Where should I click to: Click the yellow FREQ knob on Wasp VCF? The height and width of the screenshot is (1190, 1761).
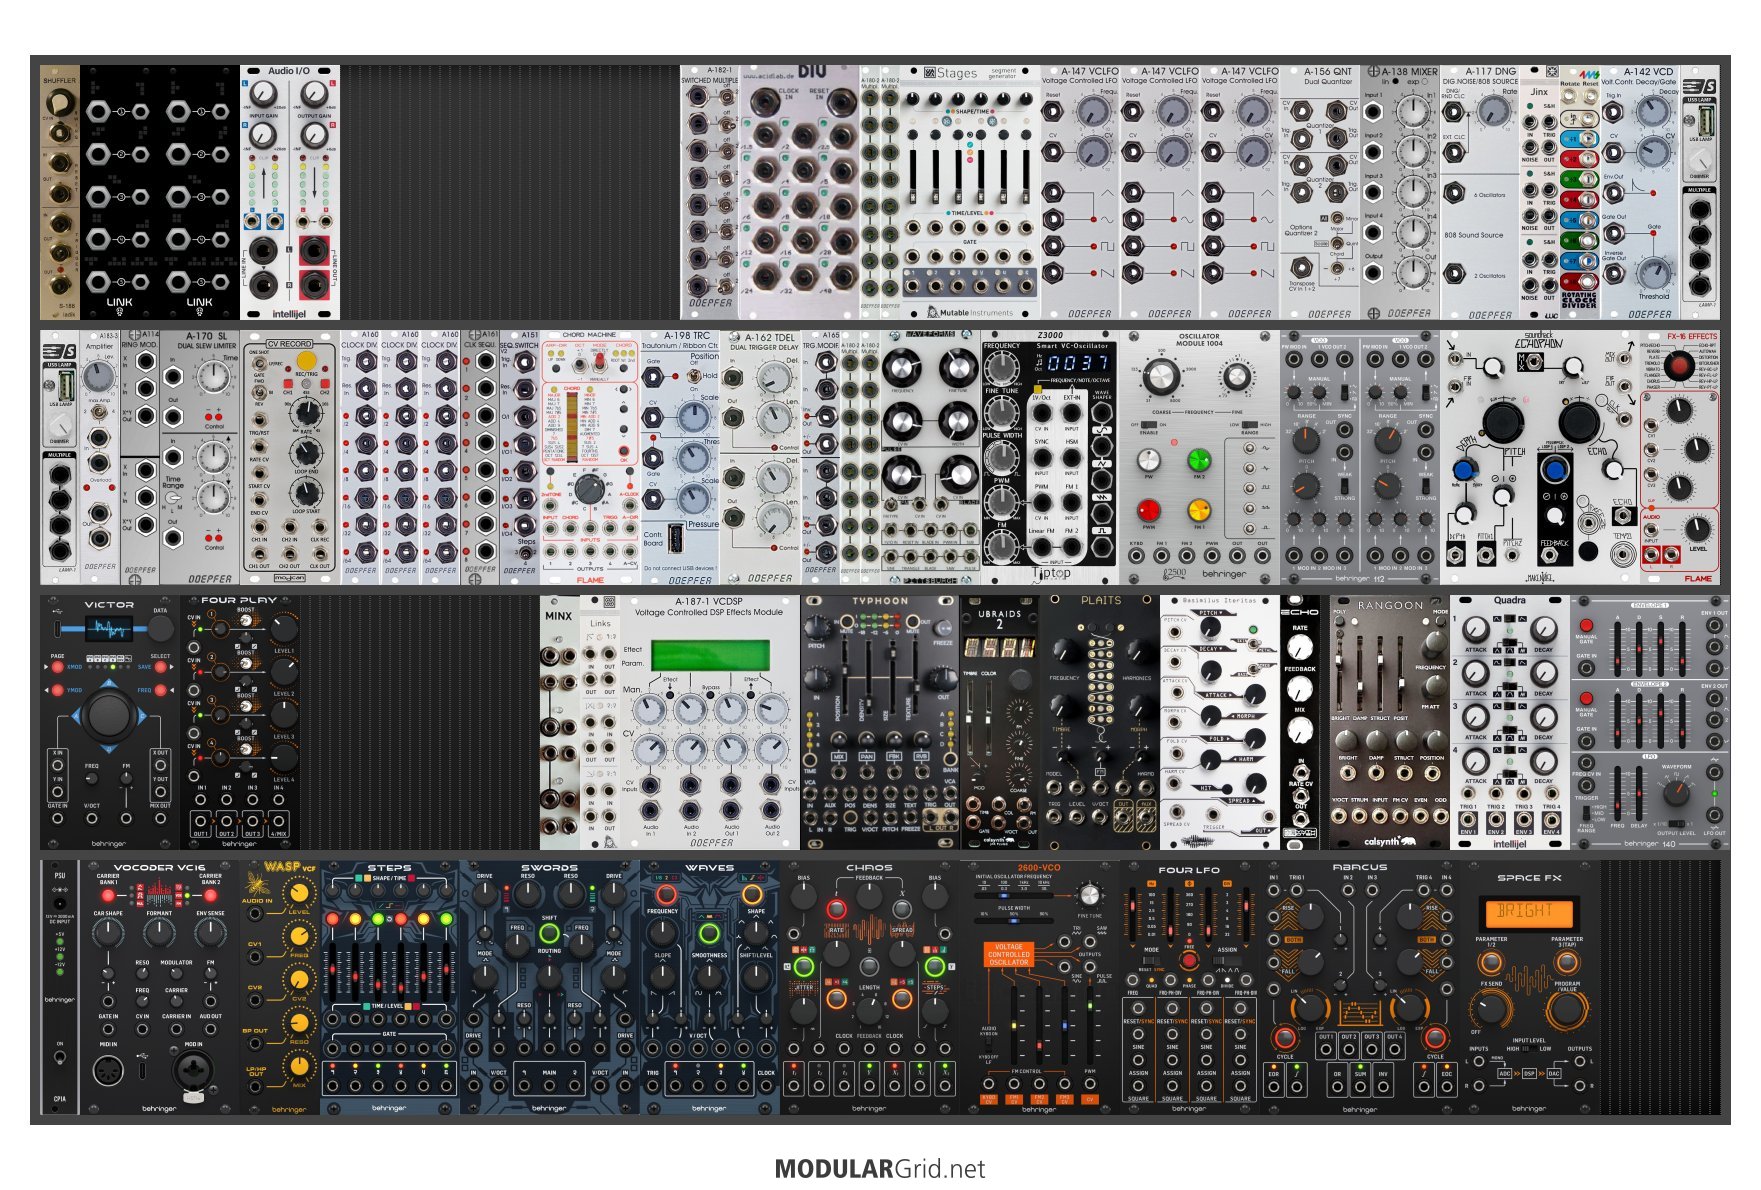[299, 936]
